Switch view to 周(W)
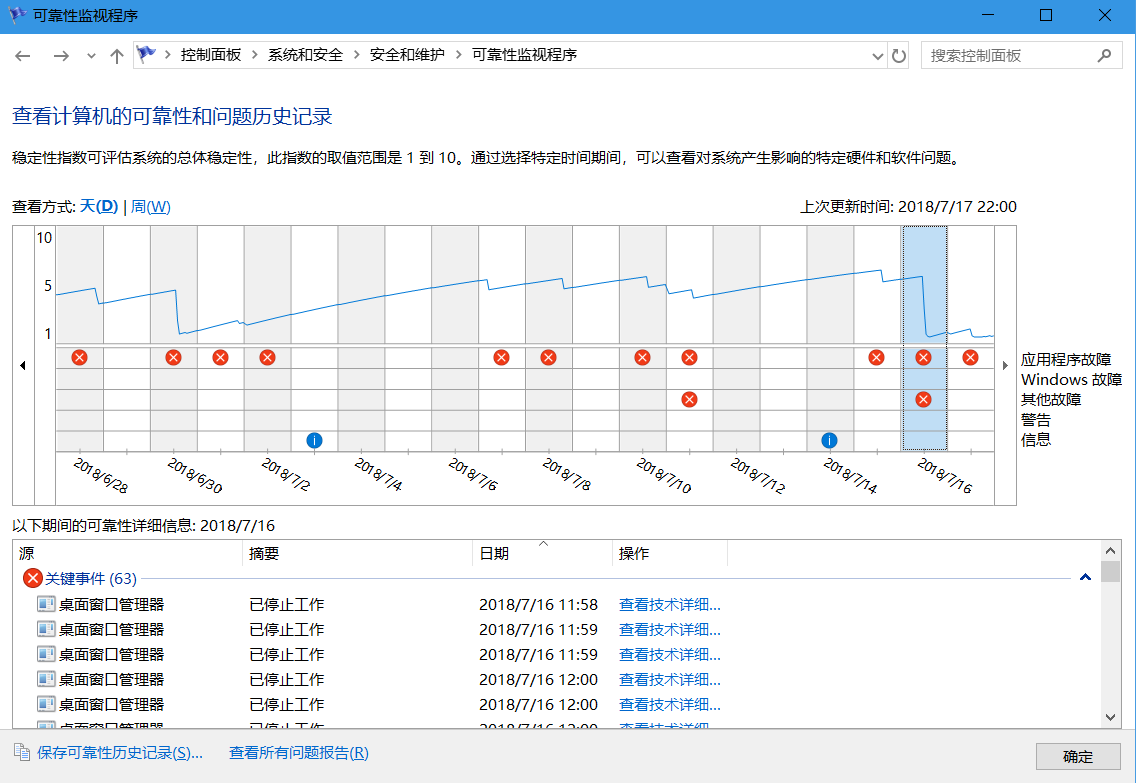The height and width of the screenshot is (783, 1136). pyautogui.click(x=151, y=206)
